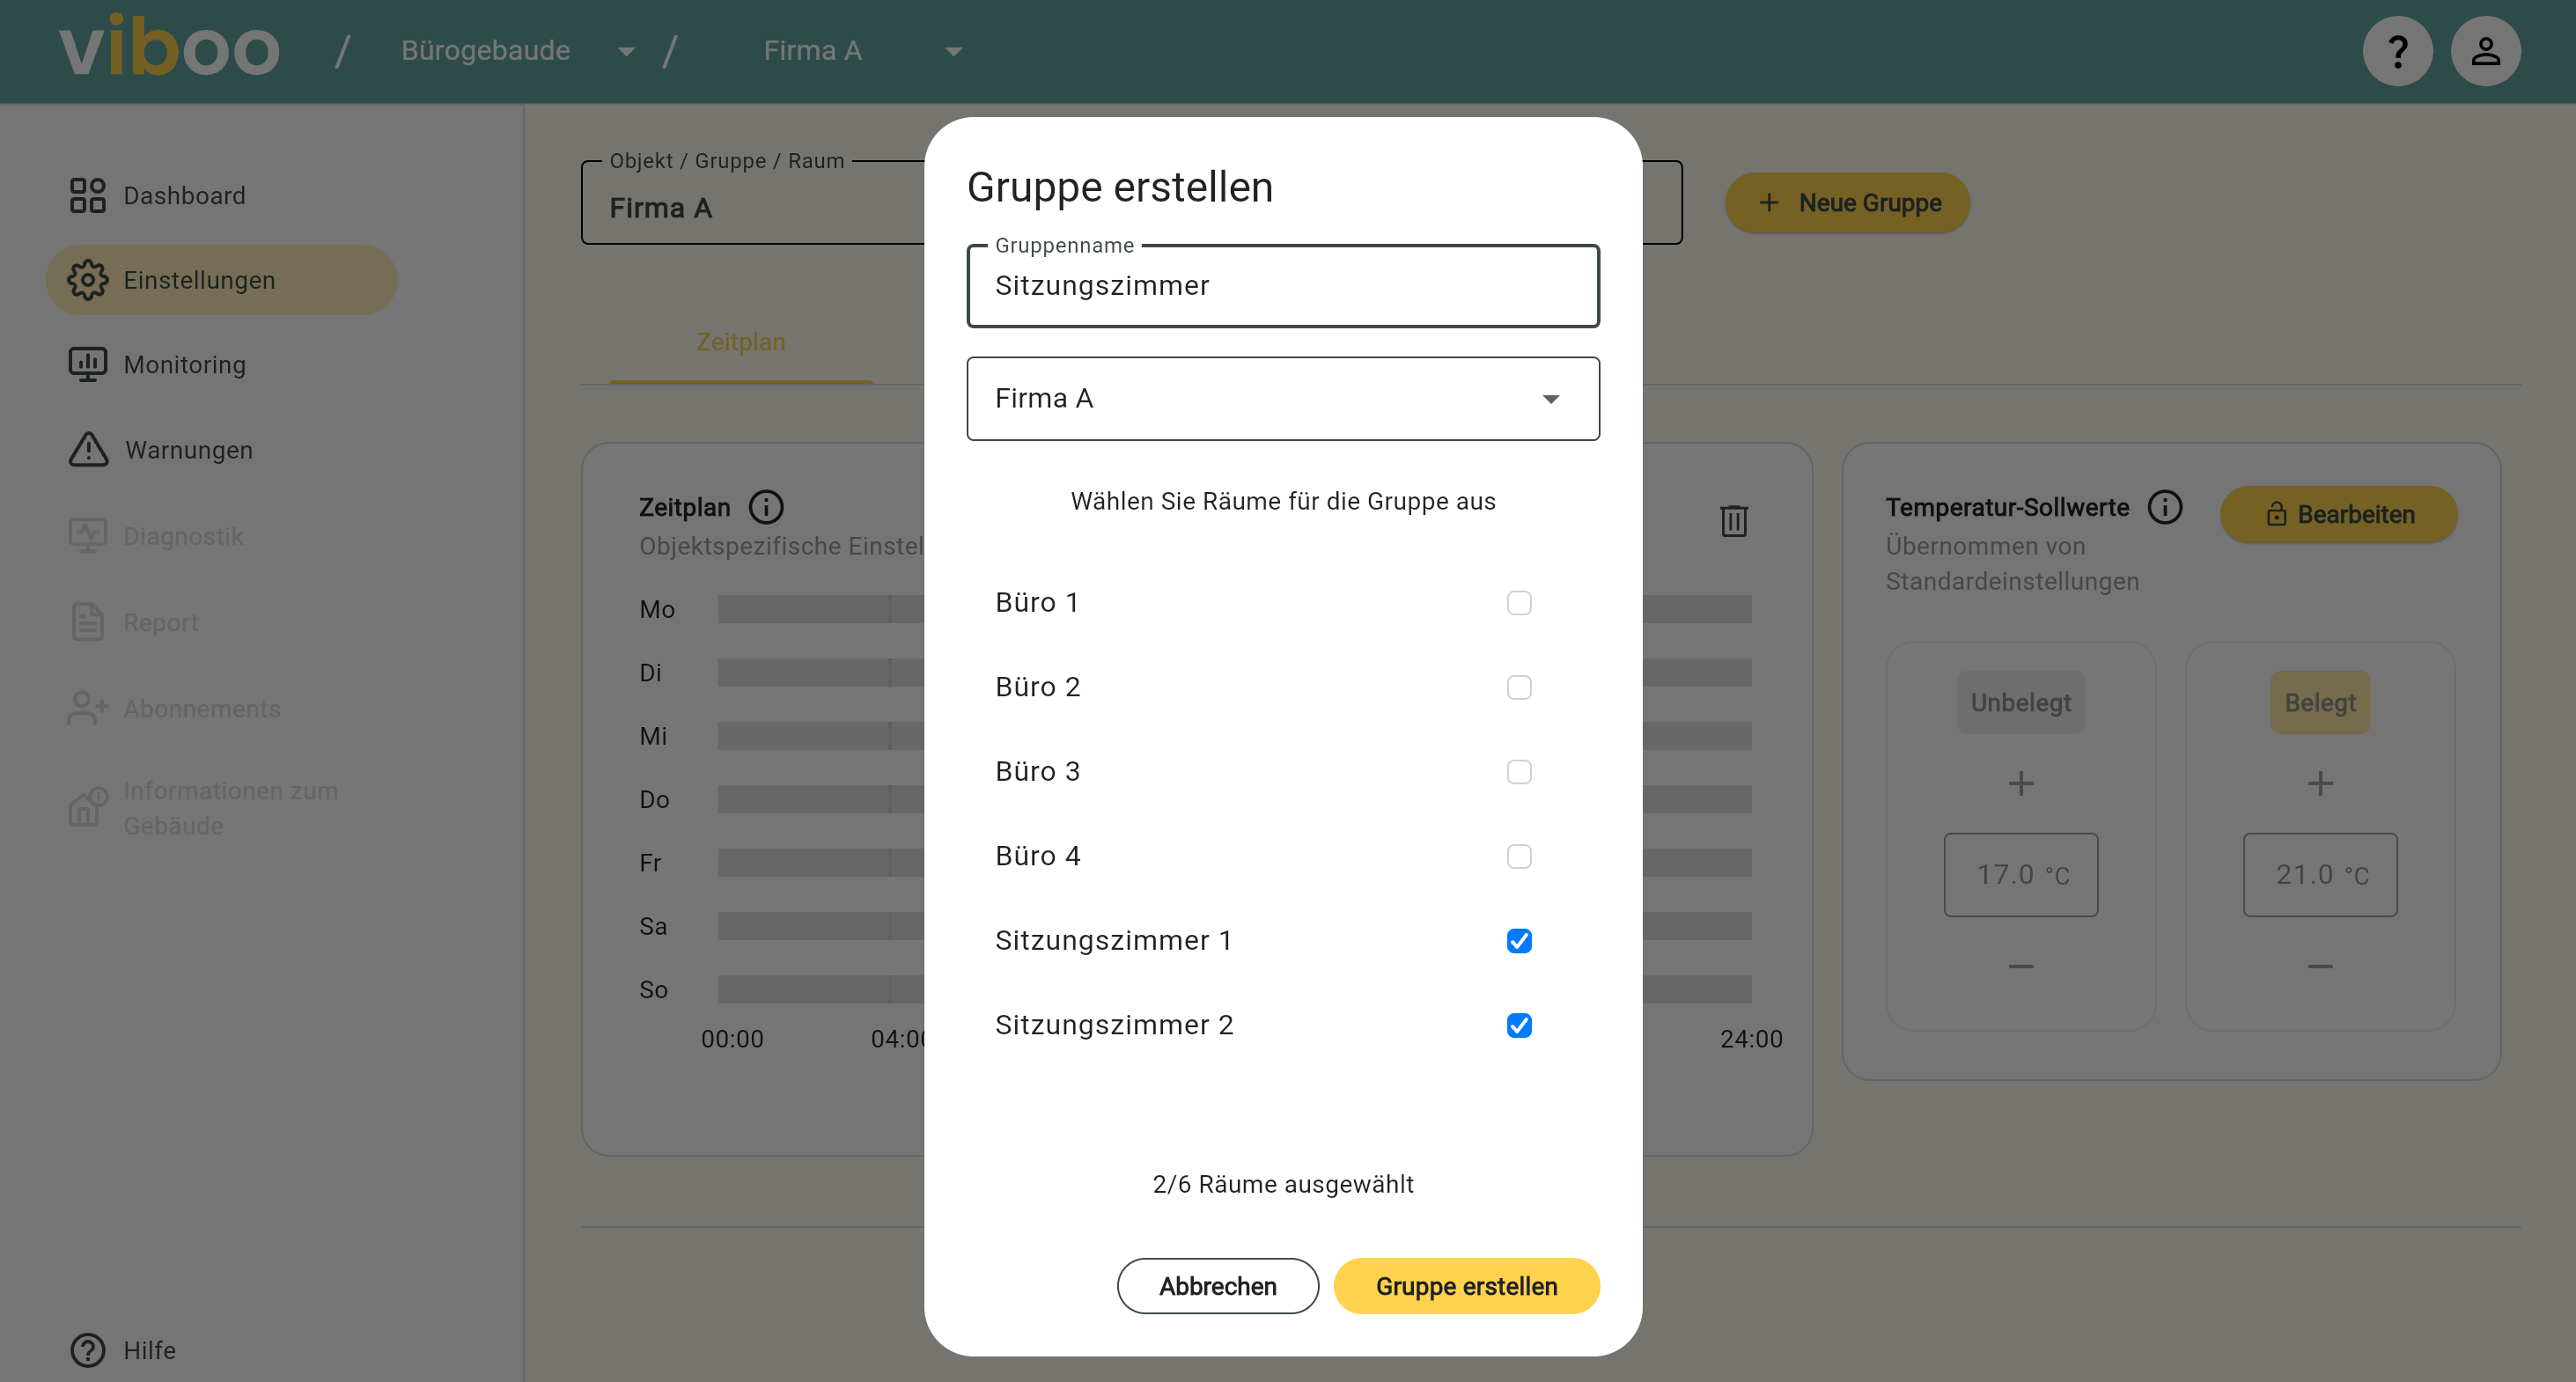This screenshot has height=1382, width=2576.
Task: Click the info icon next to Zeitplan
Action: pyautogui.click(x=766, y=507)
